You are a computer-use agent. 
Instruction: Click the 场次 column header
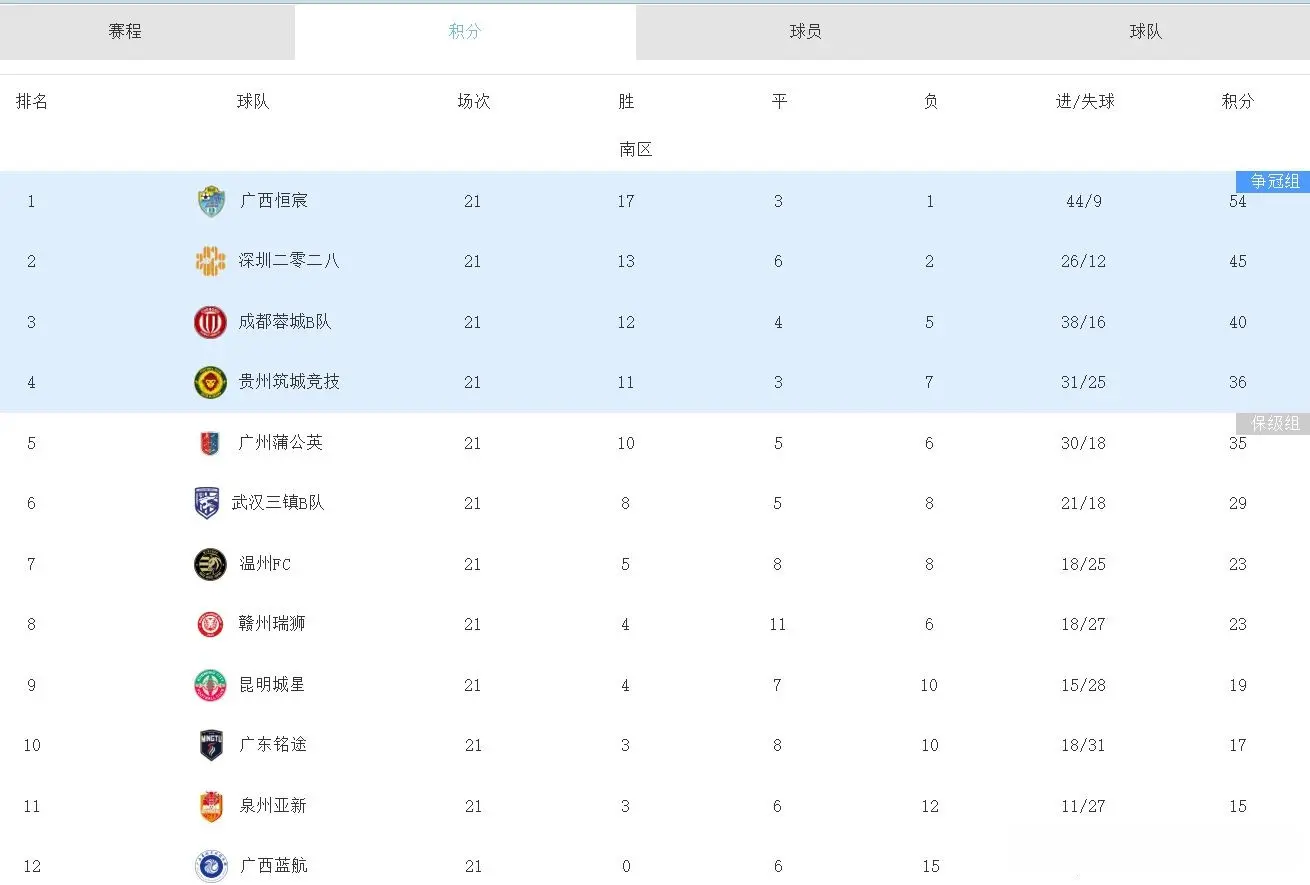[474, 102]
